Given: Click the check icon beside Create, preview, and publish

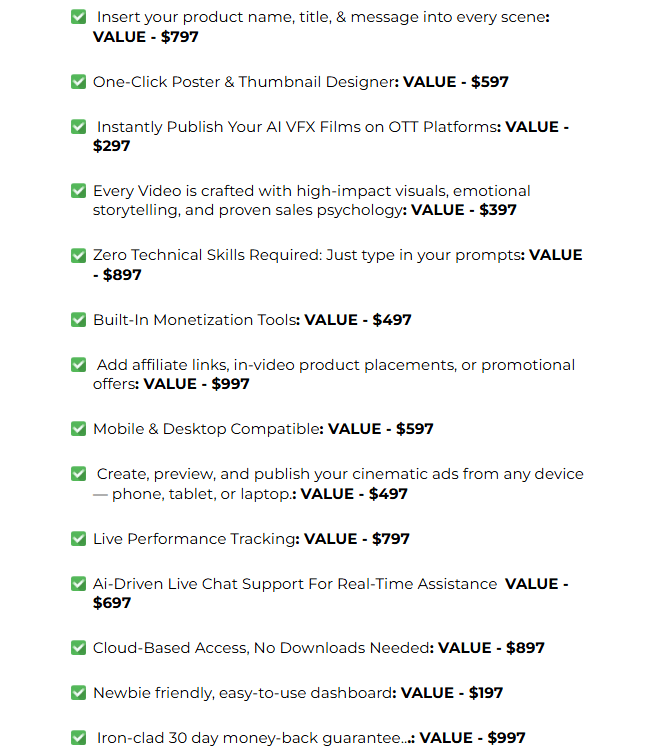Looking at the screenshot, I should coord(78,474).
